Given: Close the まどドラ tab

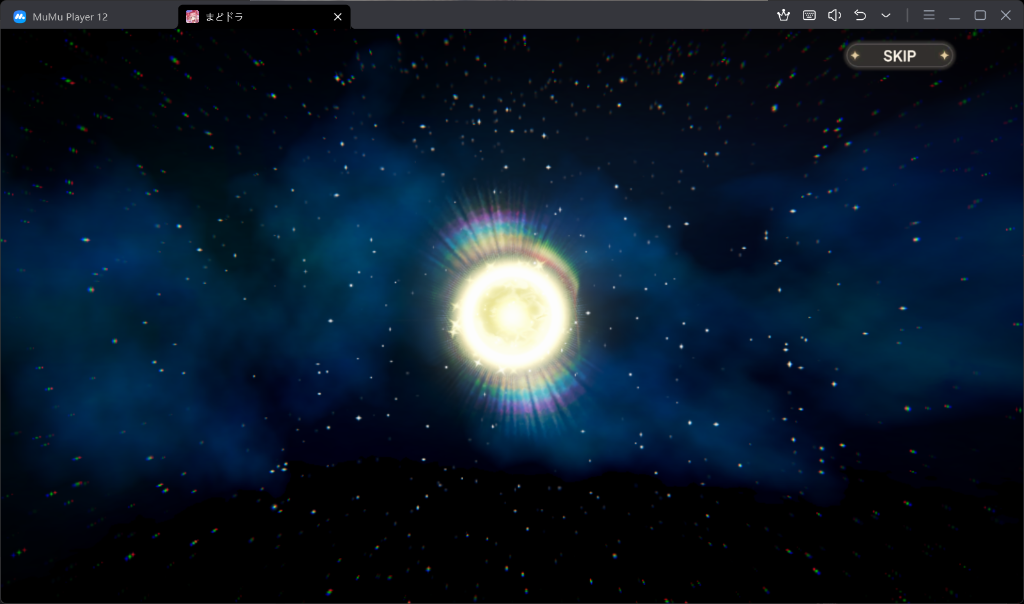Looking at the screenshot, I should tap(338, 17).
